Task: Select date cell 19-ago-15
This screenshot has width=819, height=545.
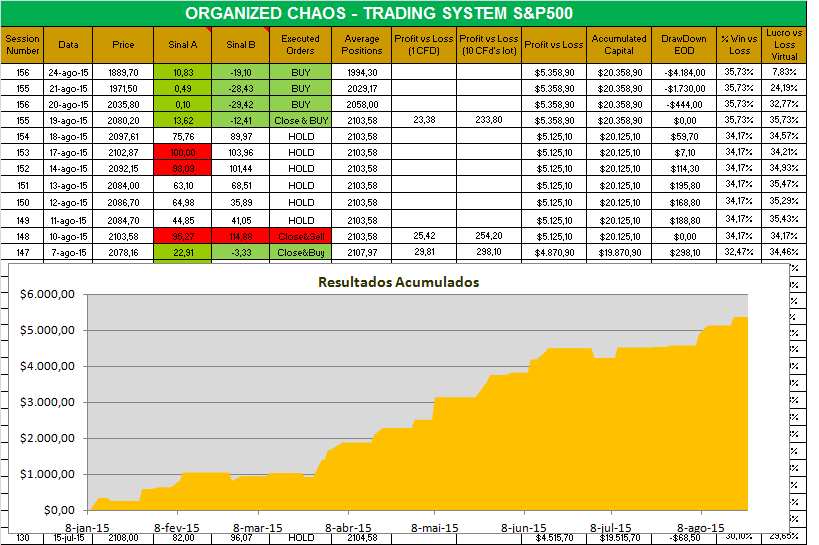Action: (68, 120)
